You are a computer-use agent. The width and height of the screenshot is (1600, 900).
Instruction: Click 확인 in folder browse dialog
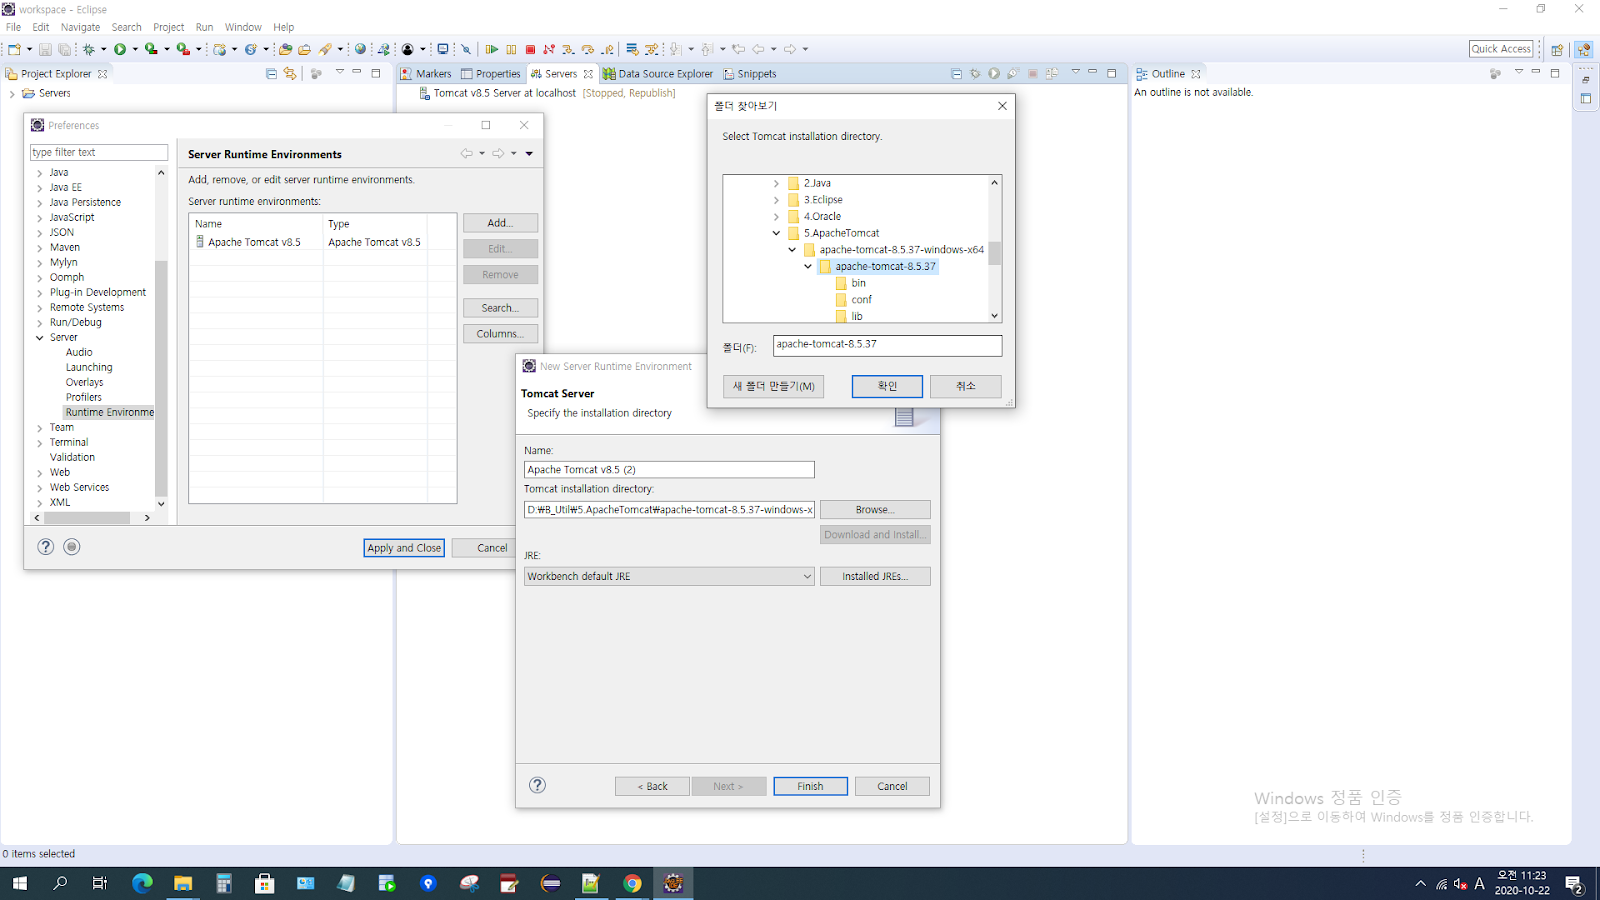tap(887, 386)
